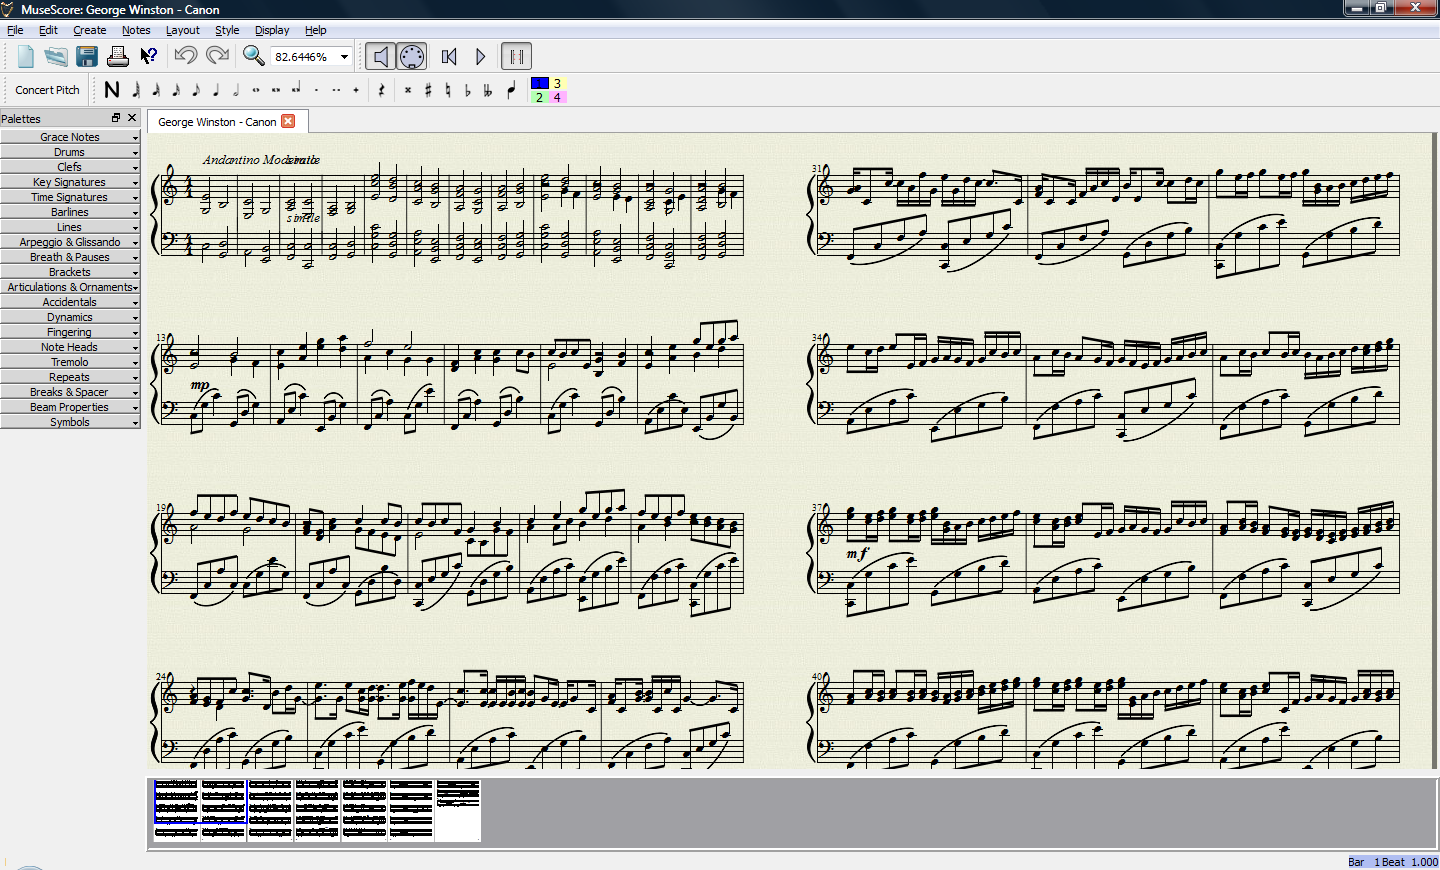Select the eighth note duration
1440x870 pixels.
point(196,90)
